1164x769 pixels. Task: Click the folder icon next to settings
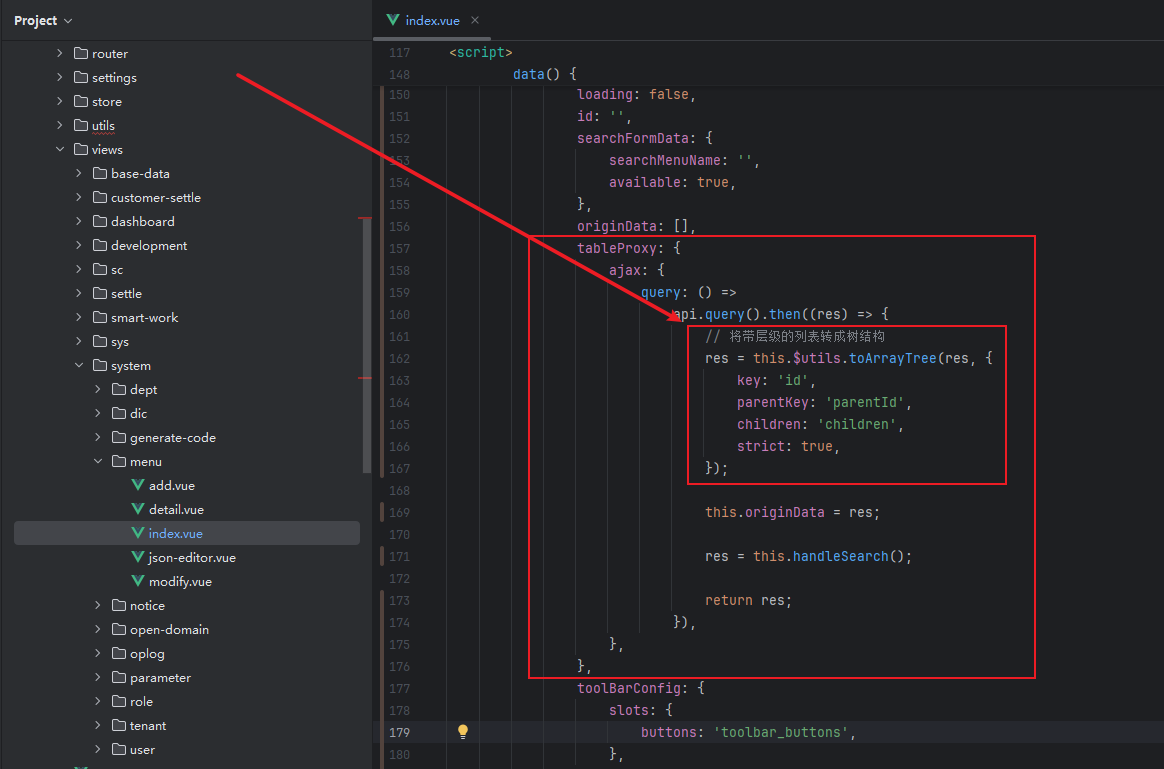coord(81,77)
